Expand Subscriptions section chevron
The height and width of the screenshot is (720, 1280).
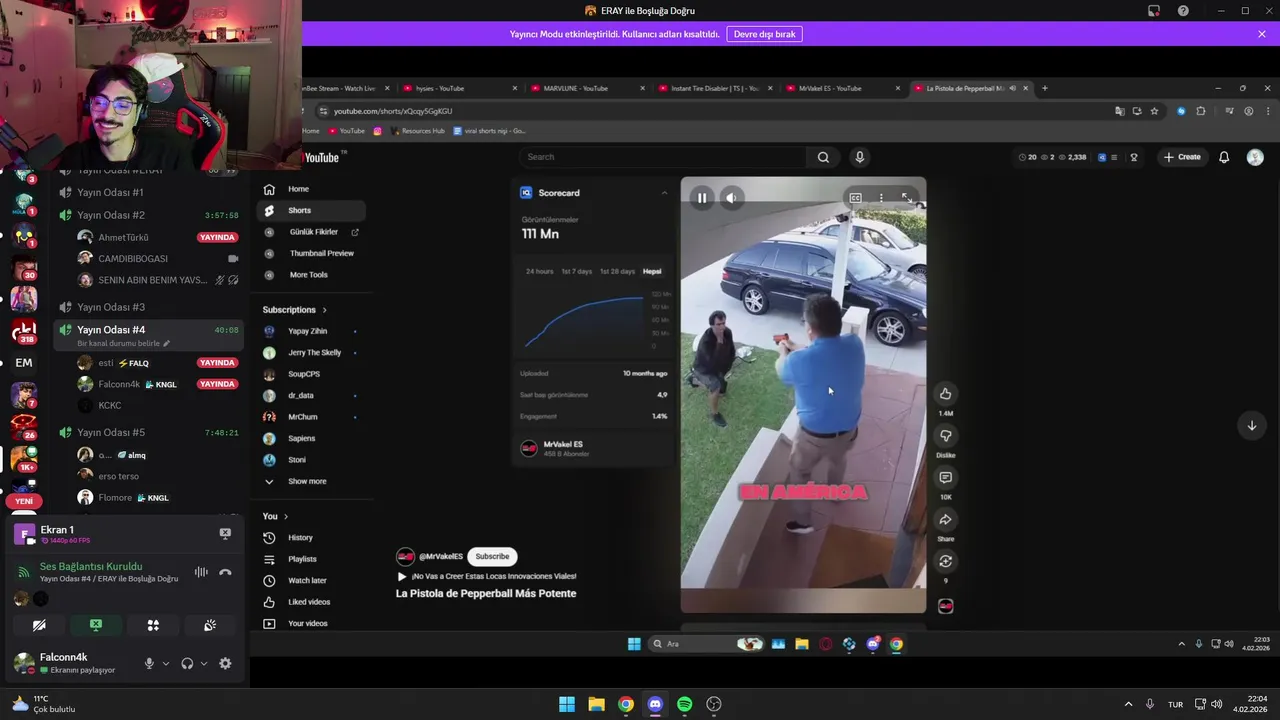324,310
